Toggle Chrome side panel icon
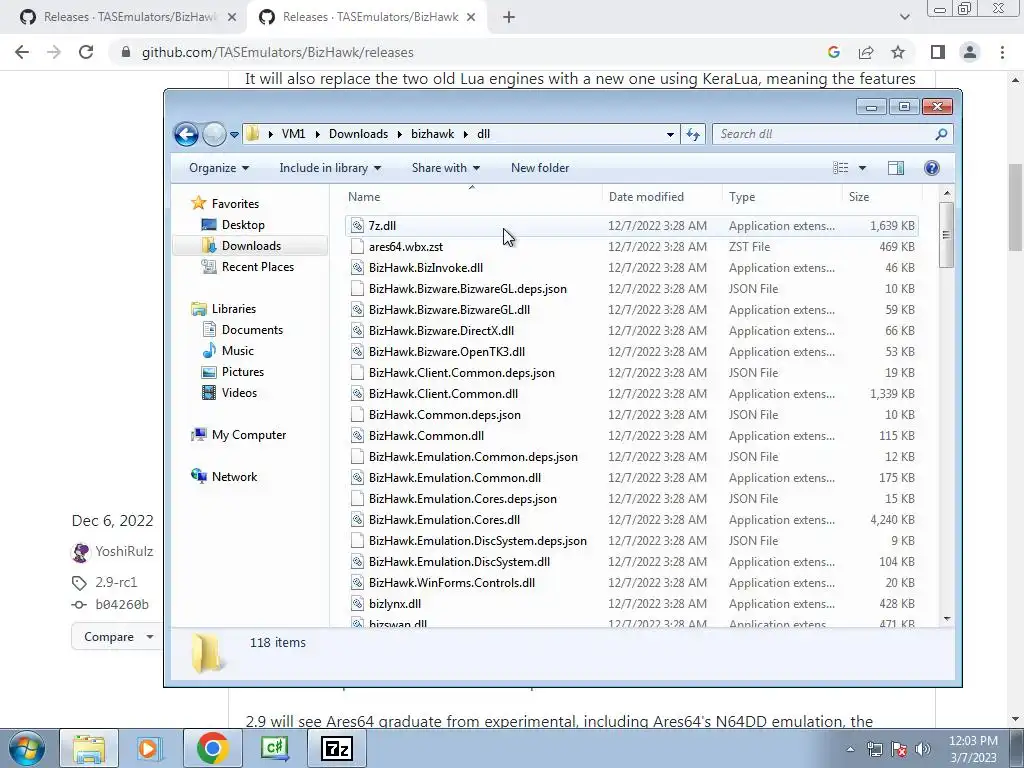Screen dimensions: 1024x768 [938, 52]
